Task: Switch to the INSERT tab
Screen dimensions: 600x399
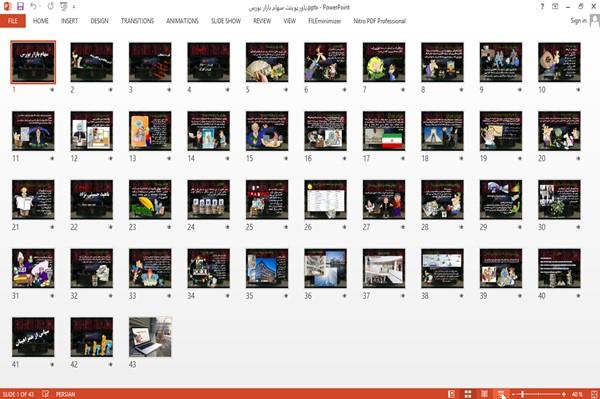Action: 69,21
